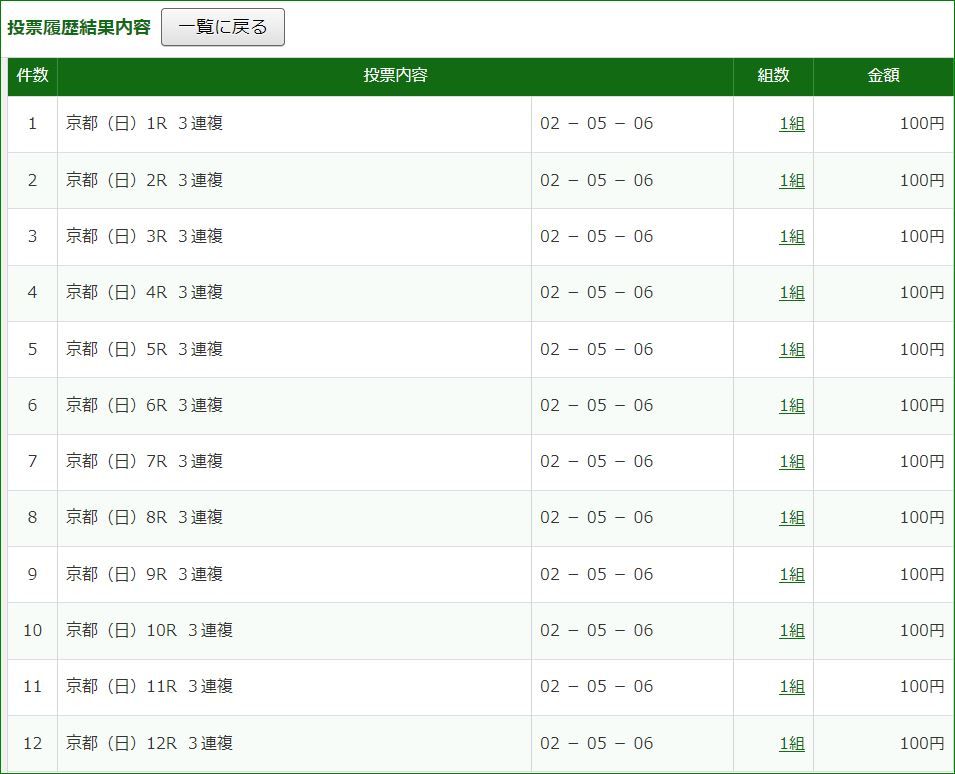Click the 1組 link for 京都 12R
Viewport: 955px width, 774px height.
tap(791, 743)
